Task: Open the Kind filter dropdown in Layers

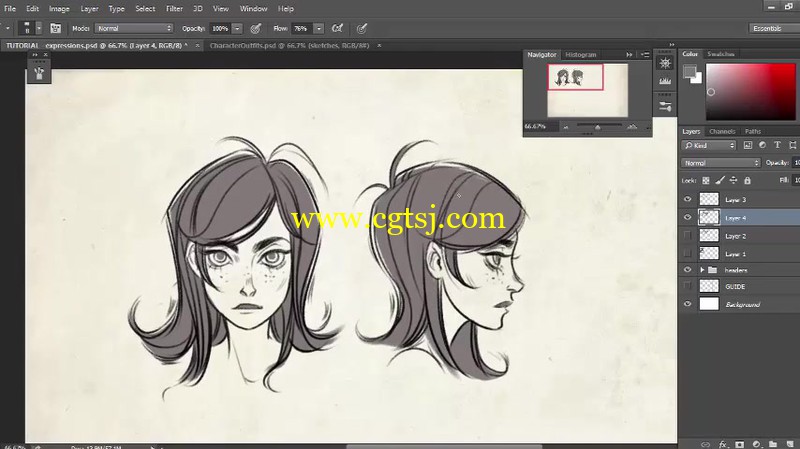Action: tap(709, 145)
